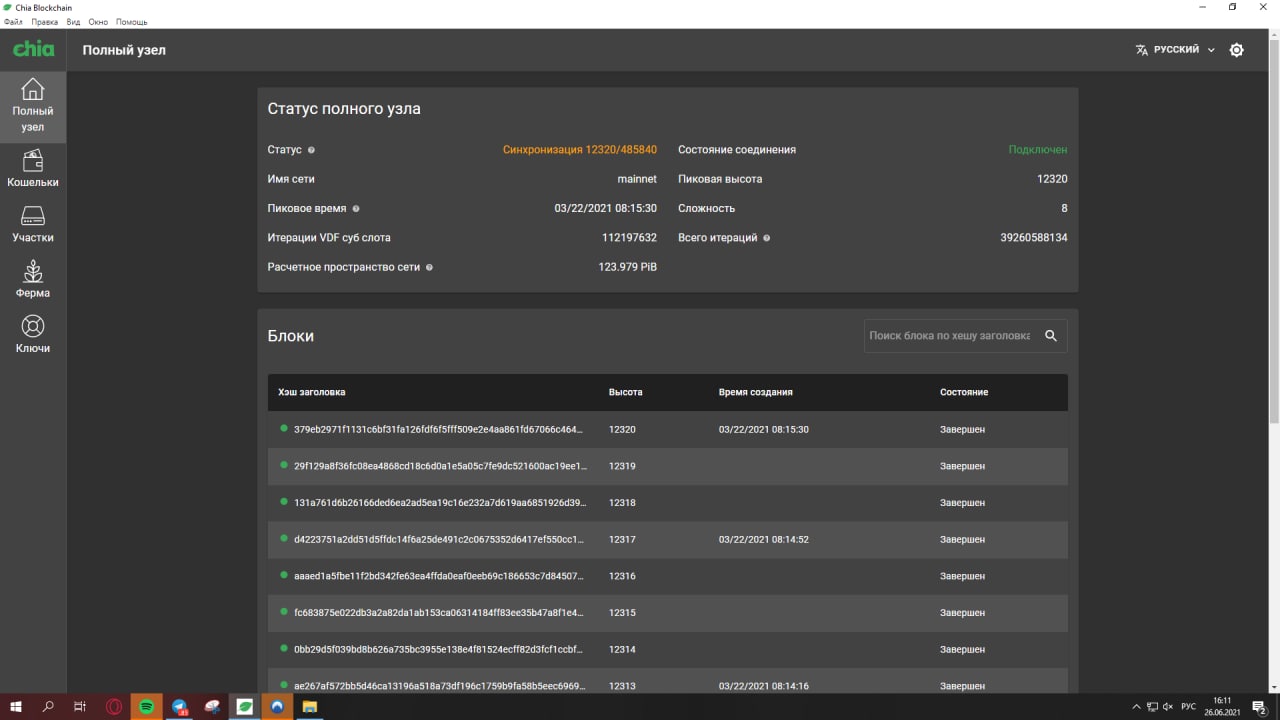Open the Windows Start menu
The image size is (1280, 720).
click(x=16, y=707)
